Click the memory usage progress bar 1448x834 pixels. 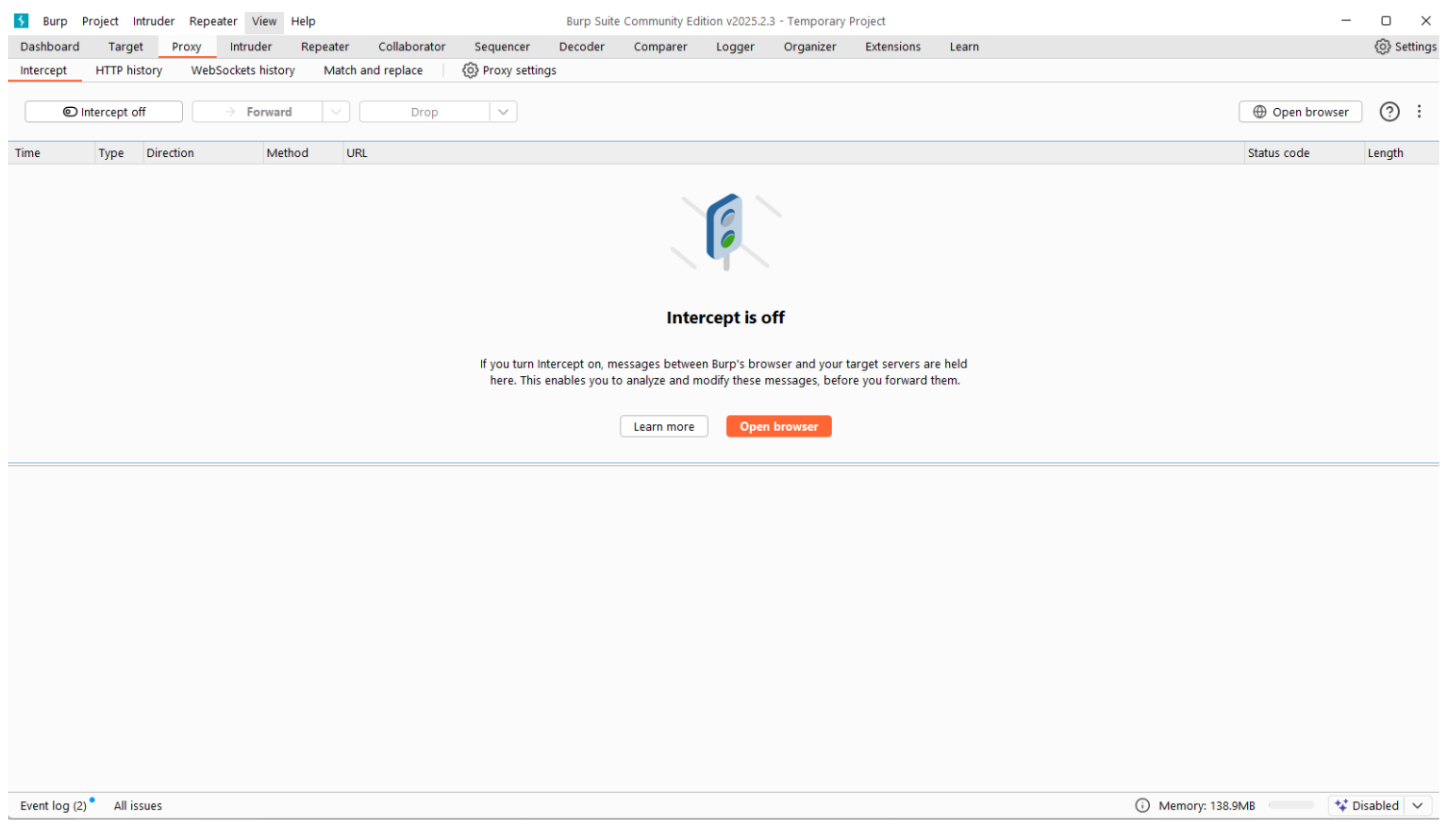1291,805
